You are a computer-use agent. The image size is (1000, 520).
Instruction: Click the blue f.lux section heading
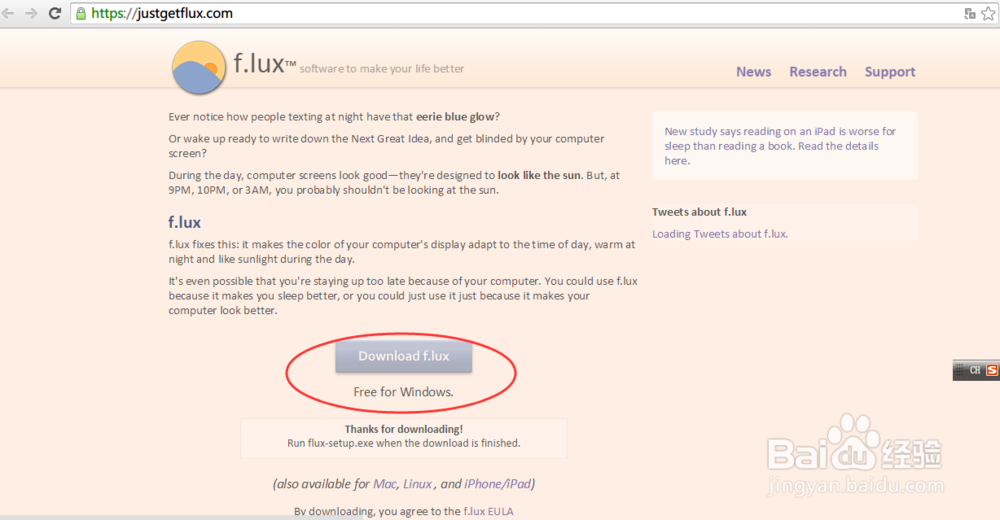pyautogui.click(x=184, y=223)
